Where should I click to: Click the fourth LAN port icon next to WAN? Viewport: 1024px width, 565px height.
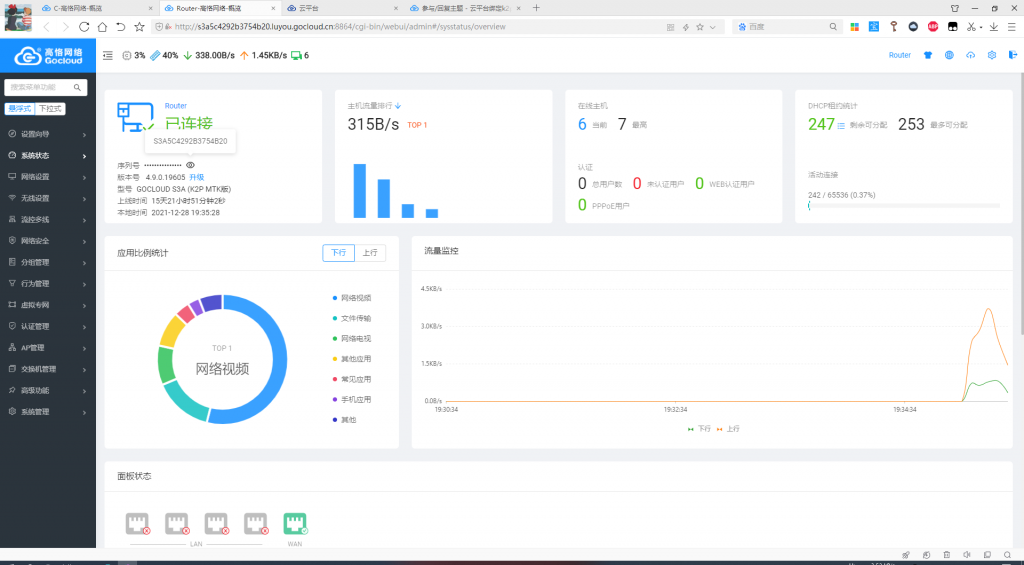tap(256, 523)
